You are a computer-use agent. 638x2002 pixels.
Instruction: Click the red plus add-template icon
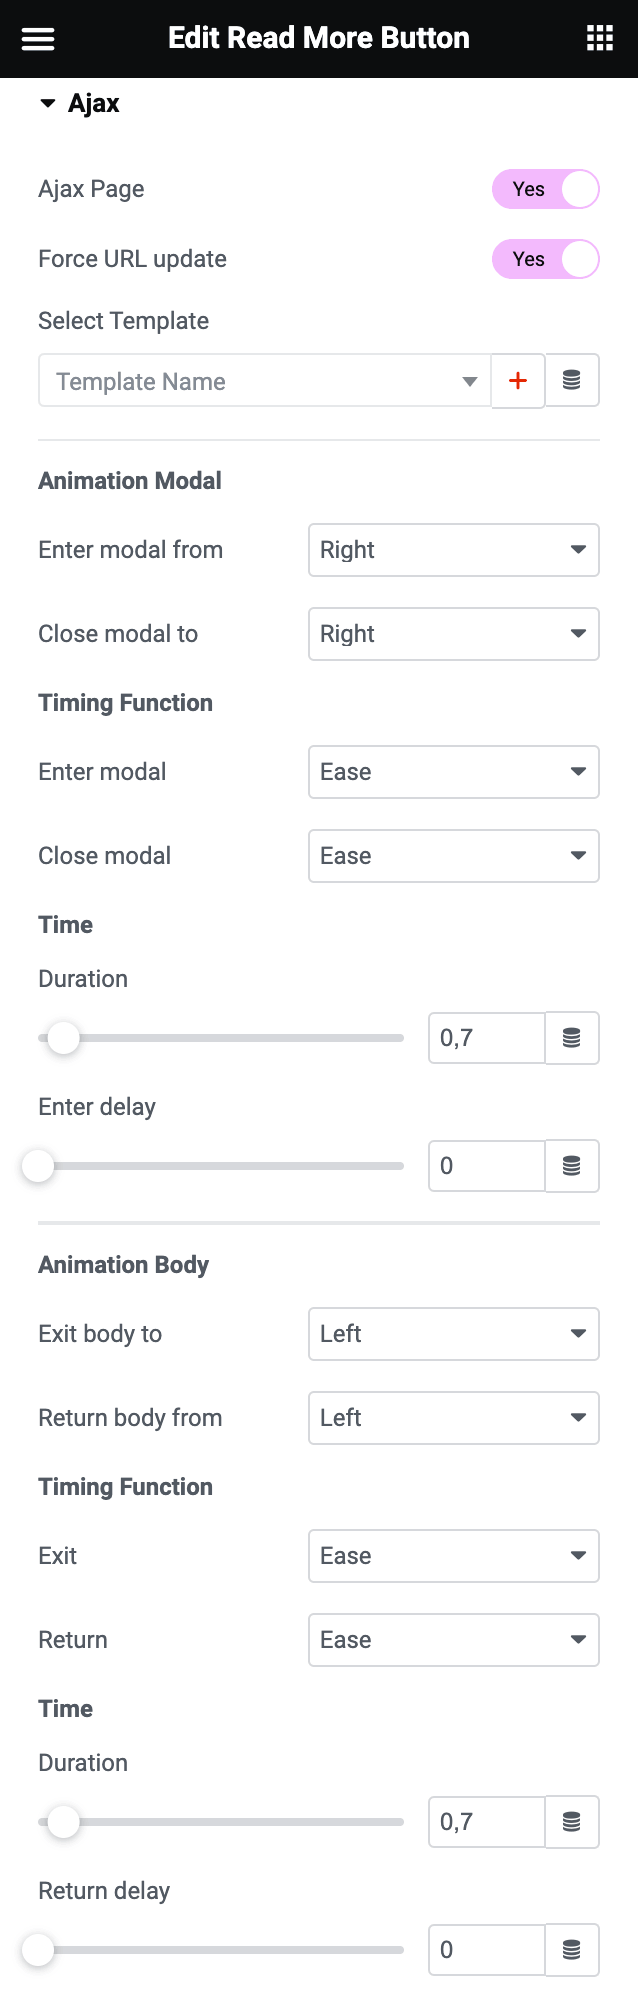click(x=518, y=381)
